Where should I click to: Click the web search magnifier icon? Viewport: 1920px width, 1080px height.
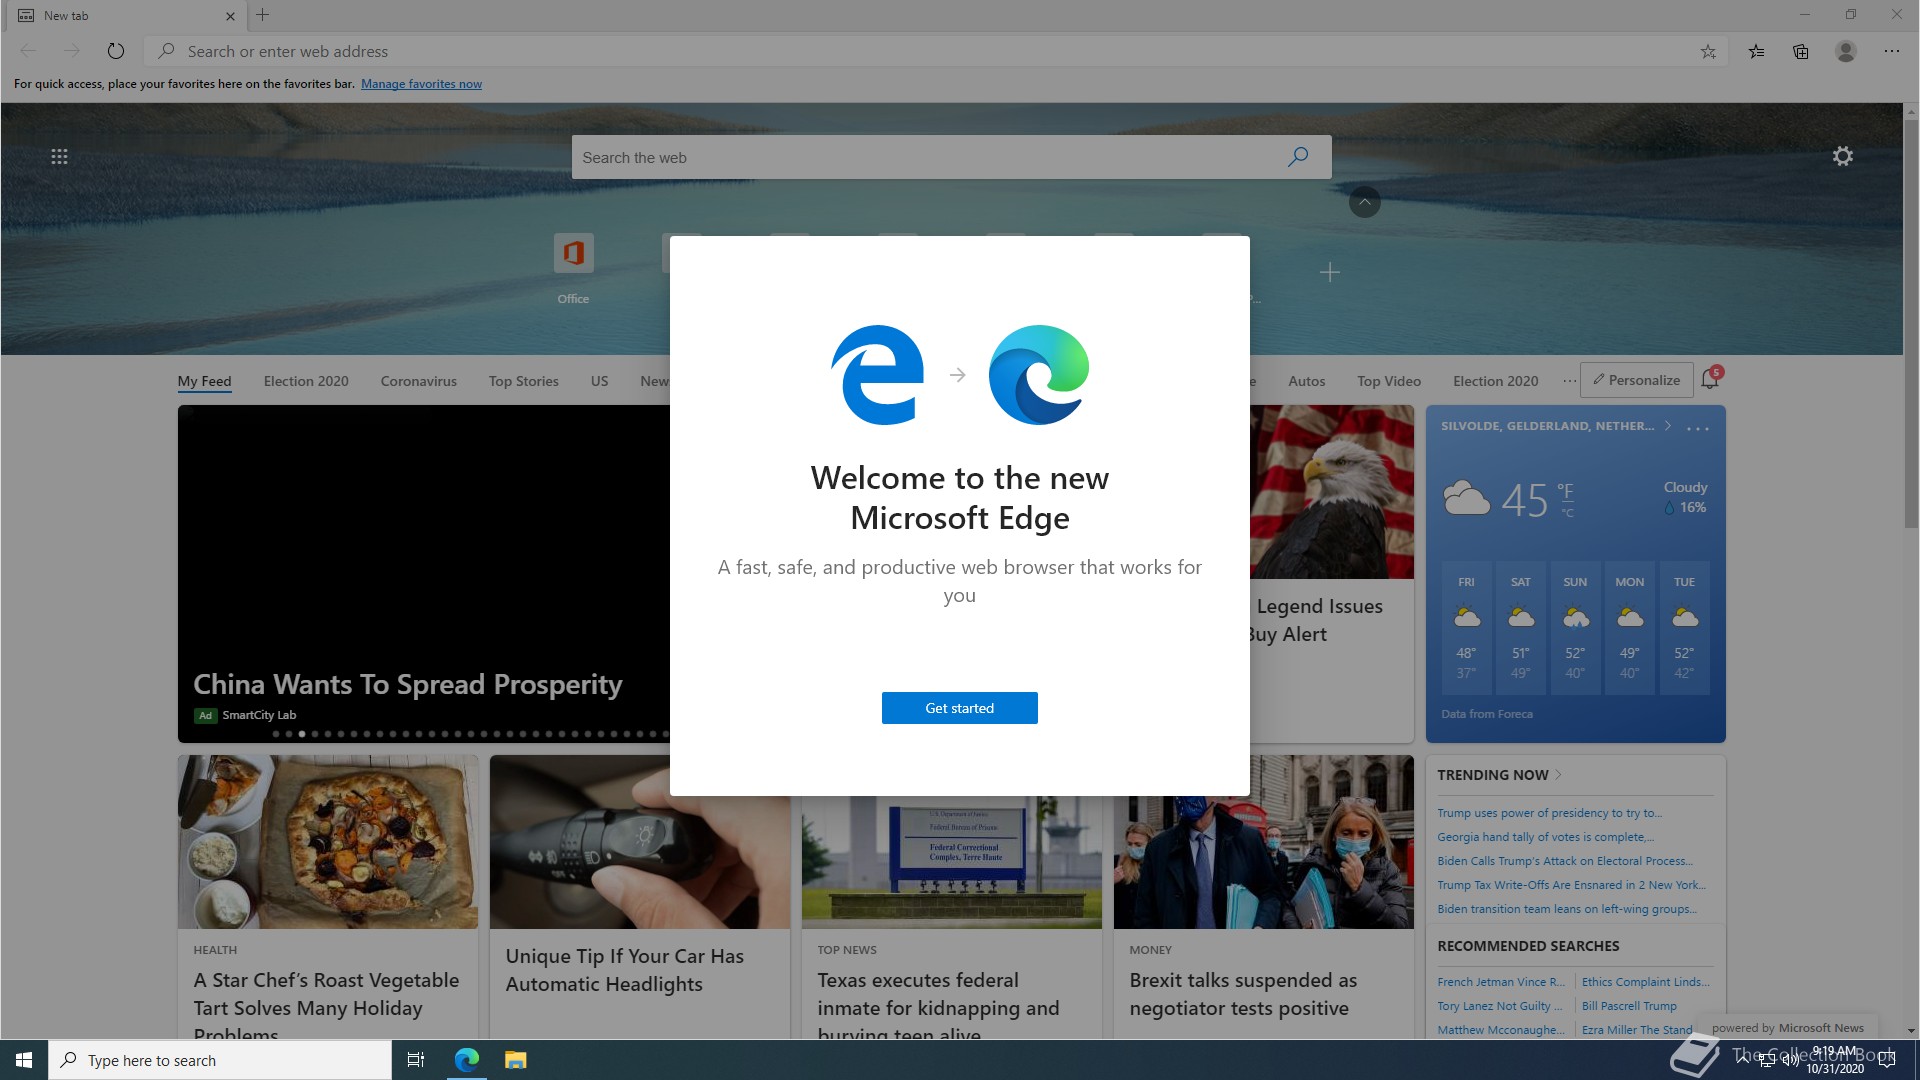pos(1298,157)
